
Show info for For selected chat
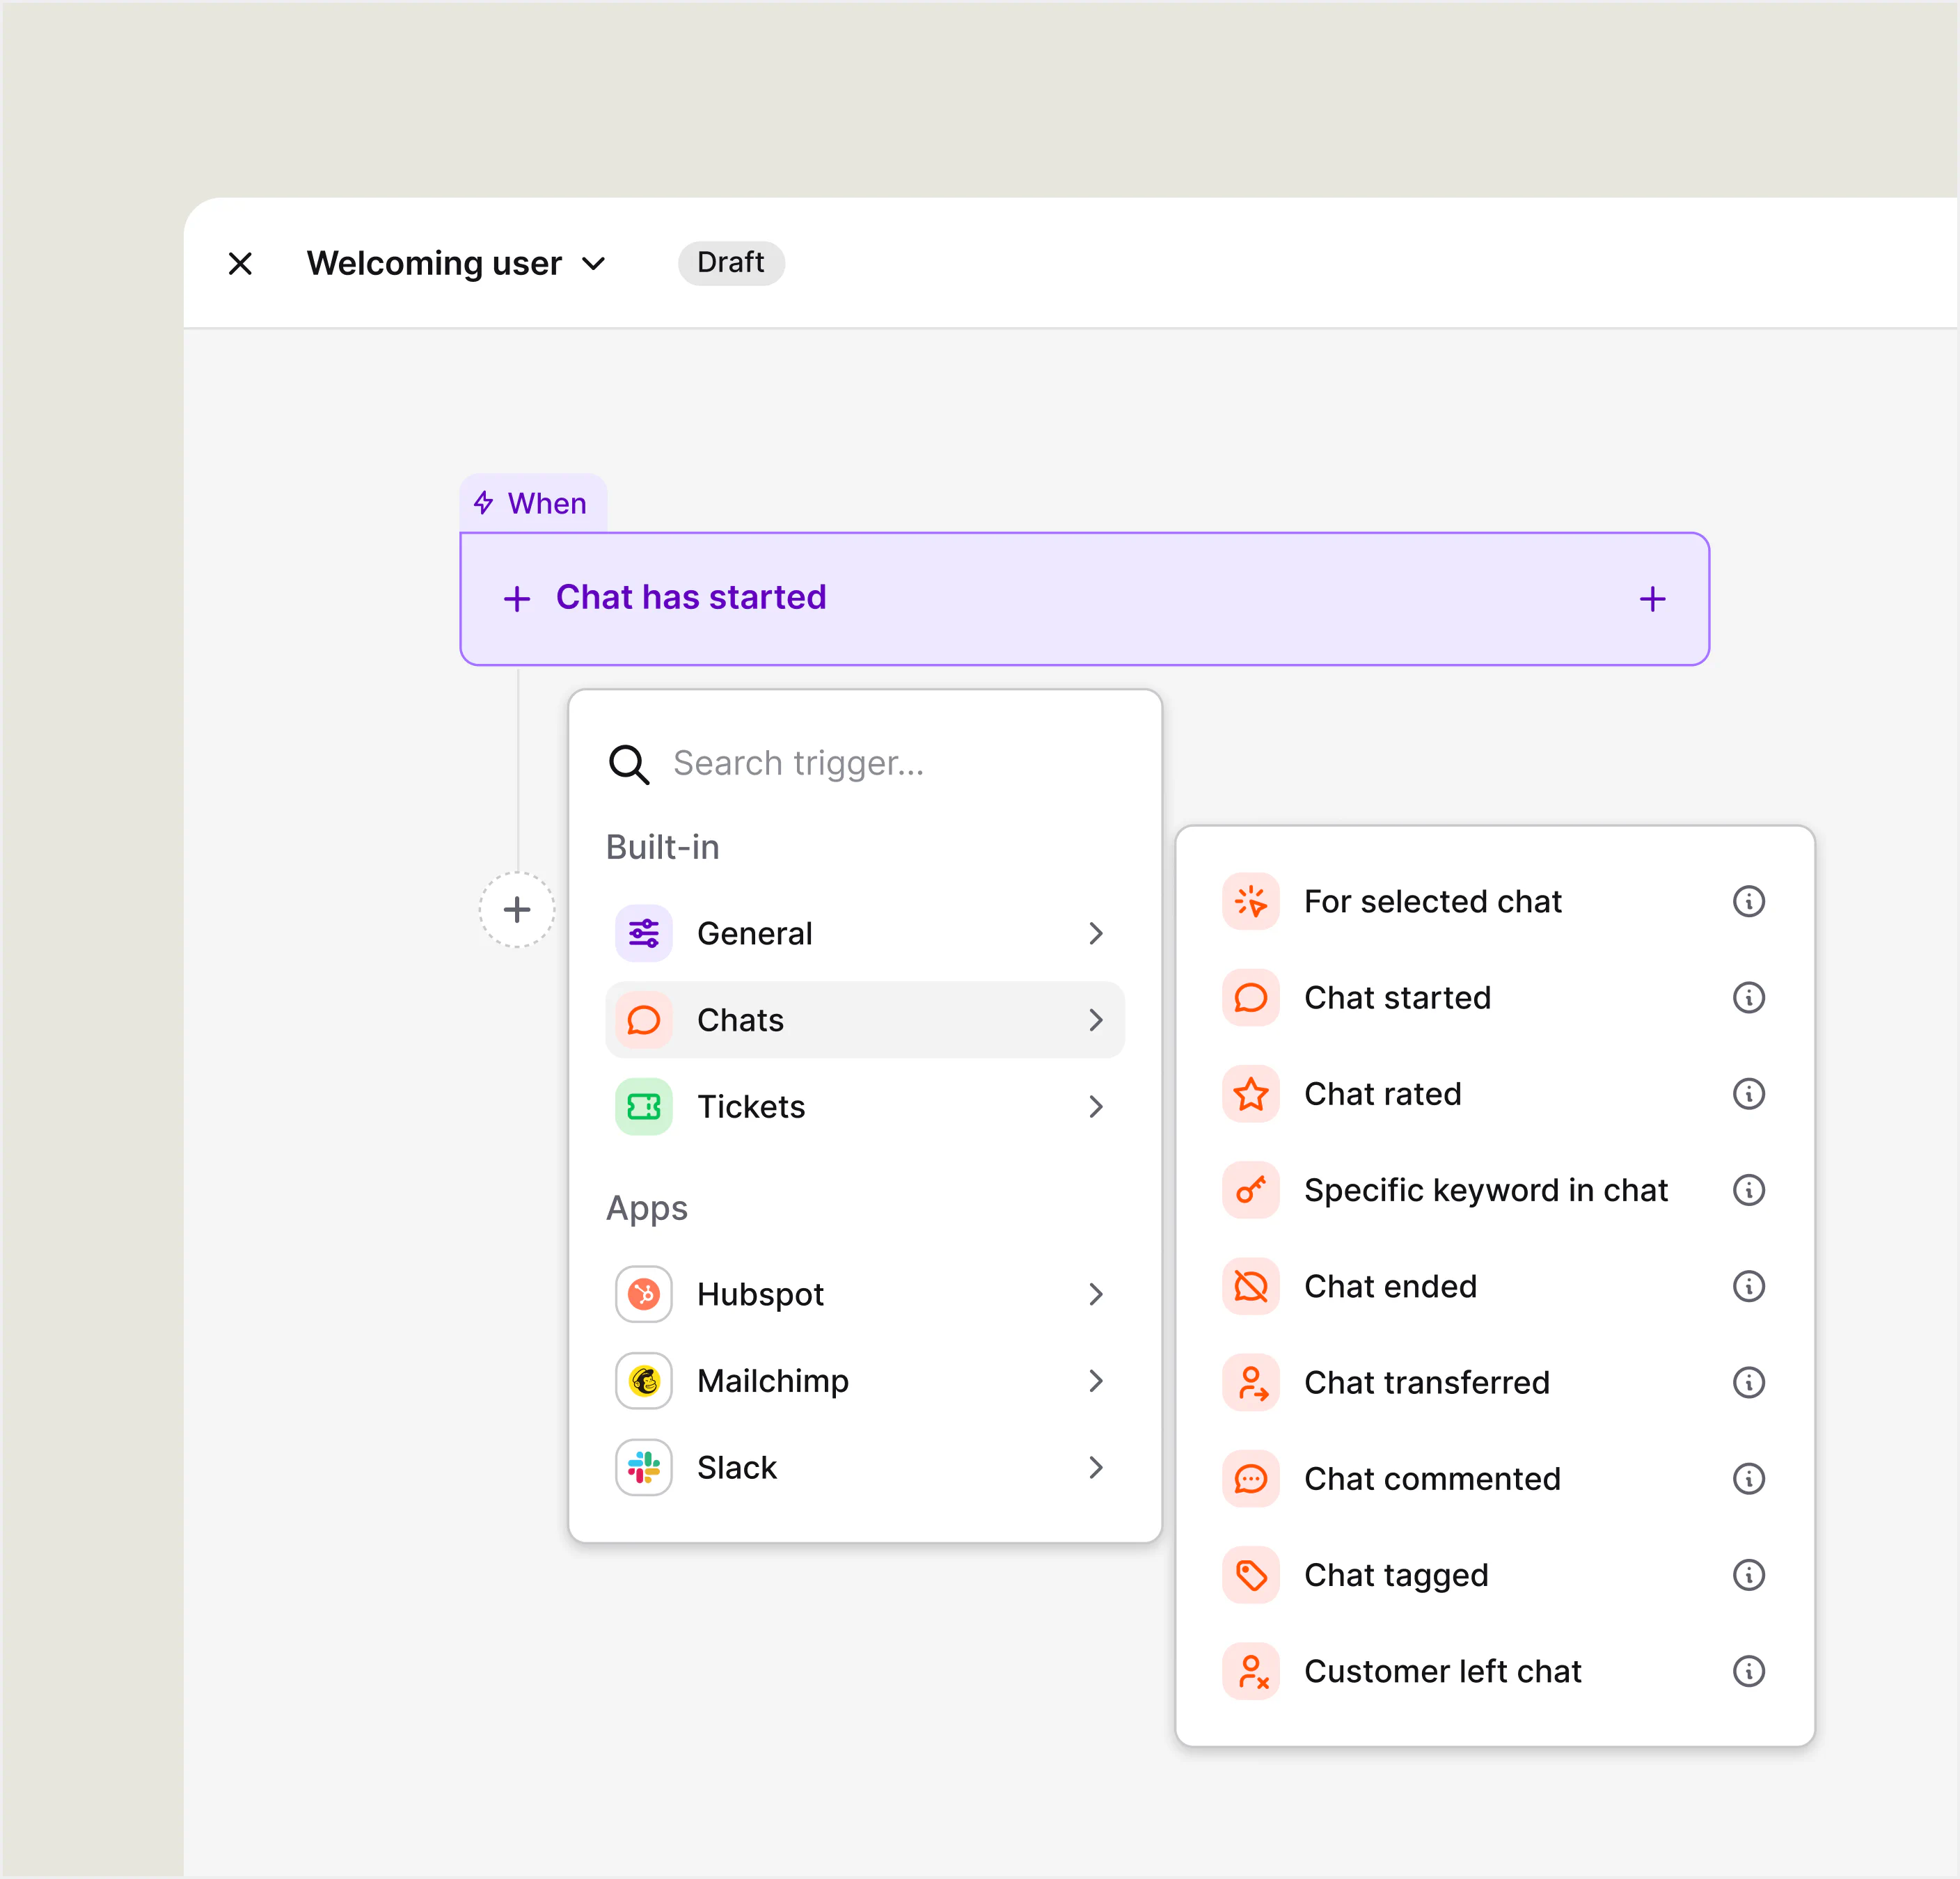point(1748,901)
